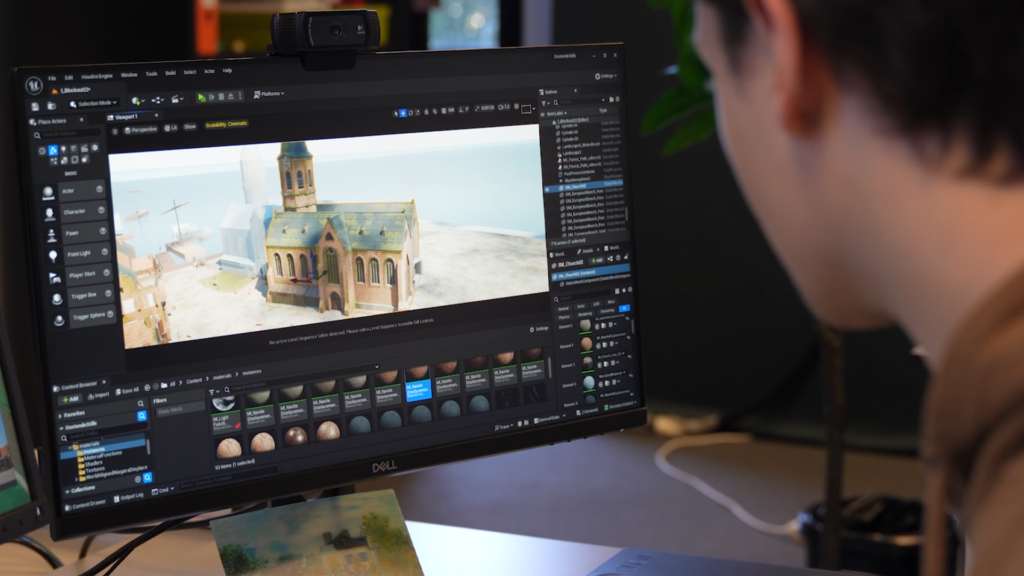
Task: Select the Shapes category icon in Place Actors
Action: click(74, 149)
